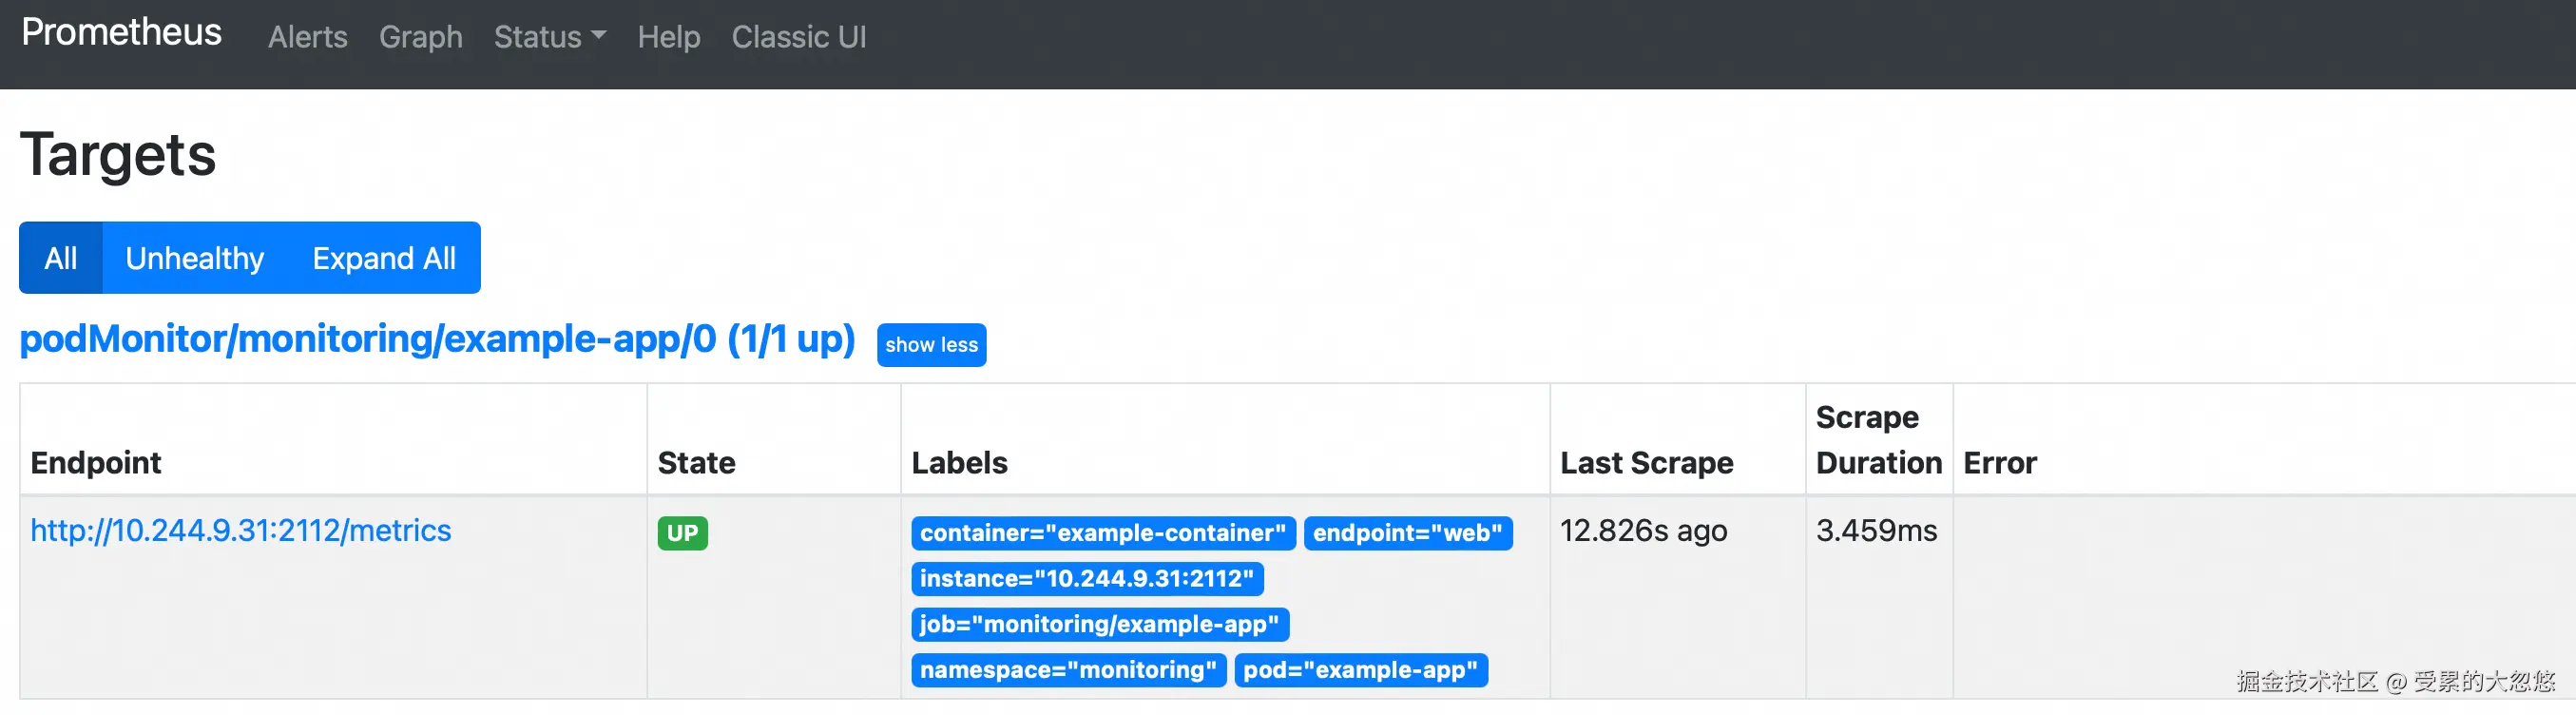Filter to Unhealthy targets only
The width and height of the screenshot is (2576, 715).
coord(194,258)
